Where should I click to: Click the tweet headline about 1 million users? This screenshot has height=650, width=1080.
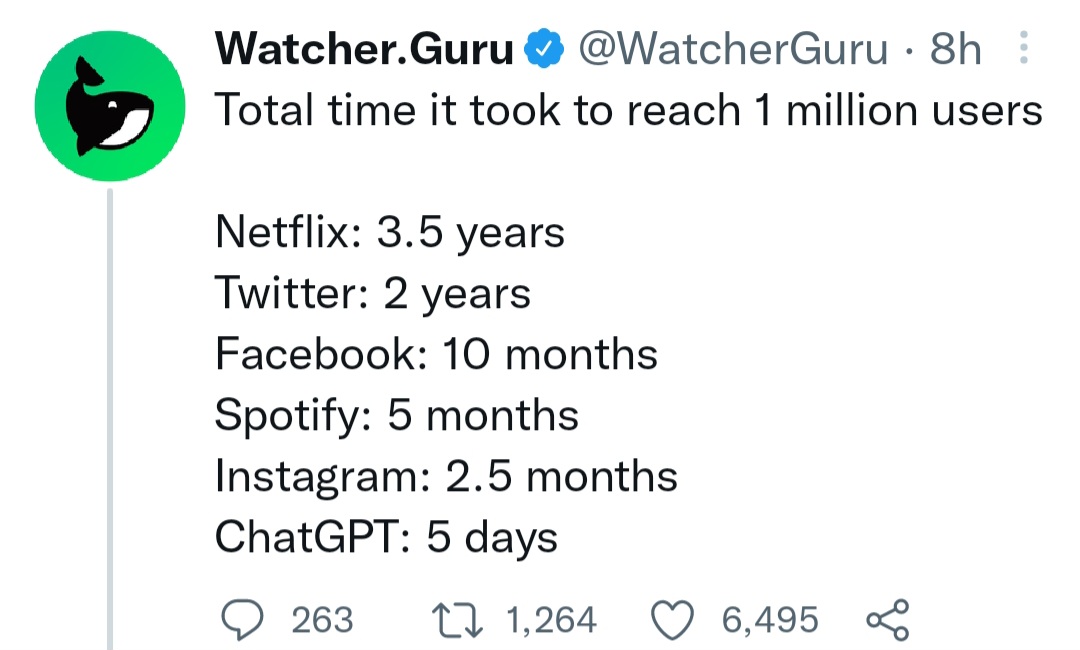click(x=629, y=110)
